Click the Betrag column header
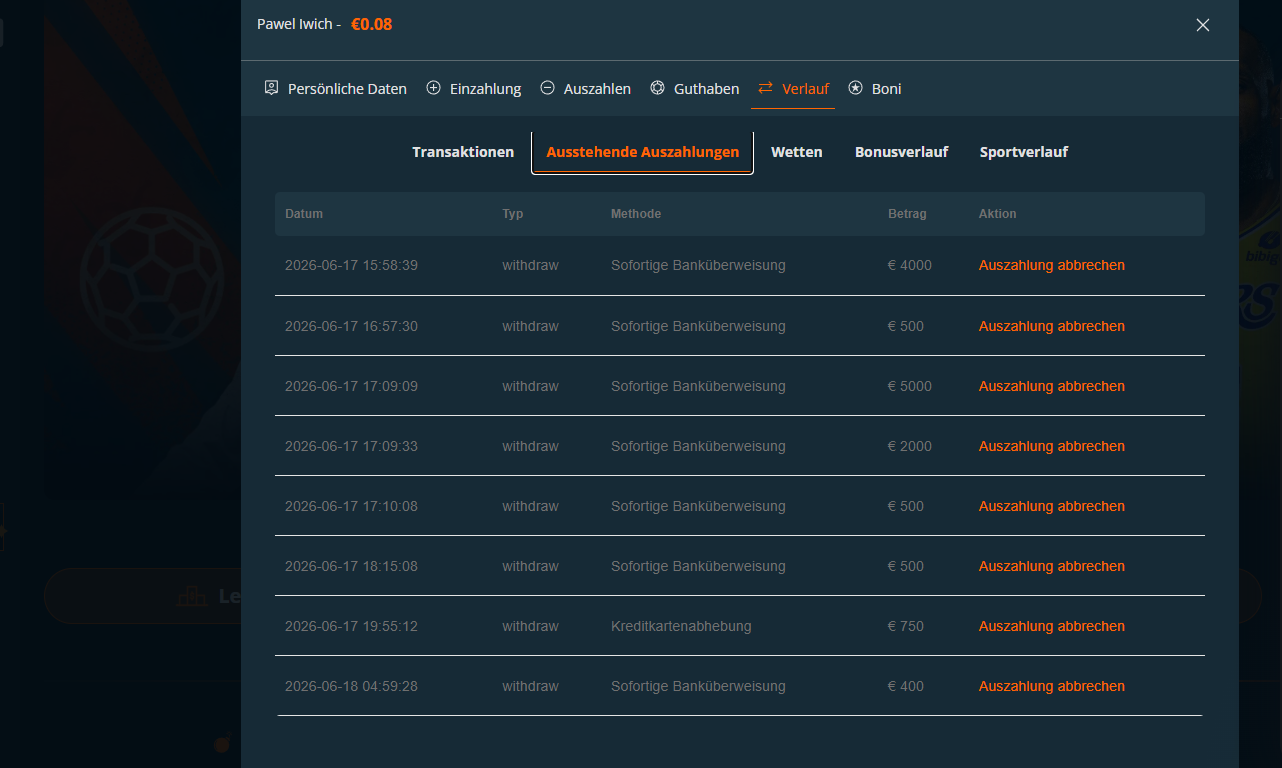1282x768 pixels. pos(907,214)
